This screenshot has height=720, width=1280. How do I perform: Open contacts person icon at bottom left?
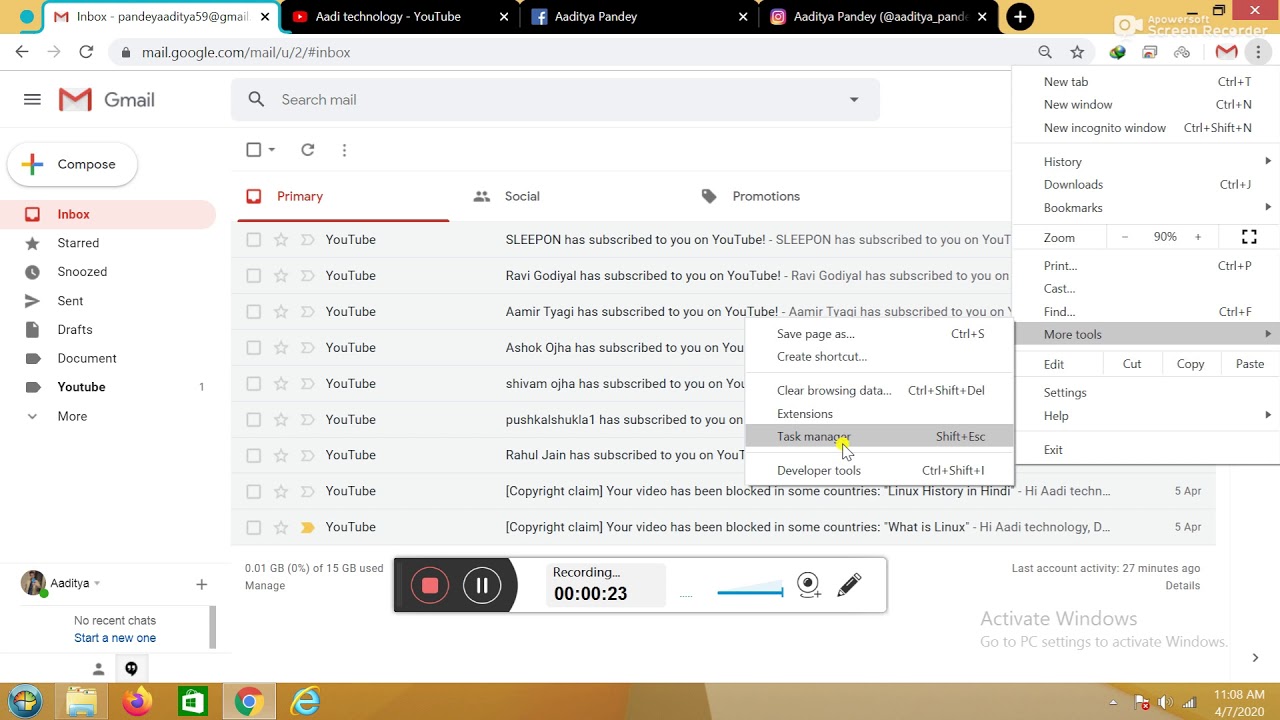tap(98, 669)
